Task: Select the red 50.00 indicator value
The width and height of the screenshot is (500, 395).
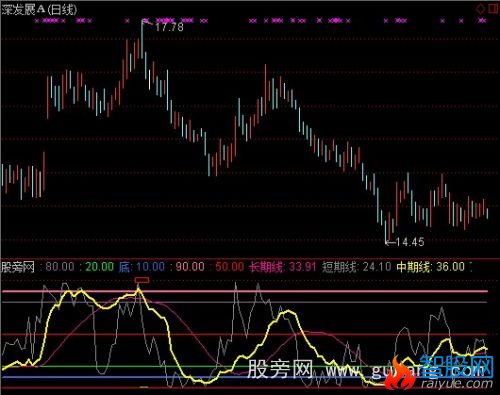Action: click(229, 267)
